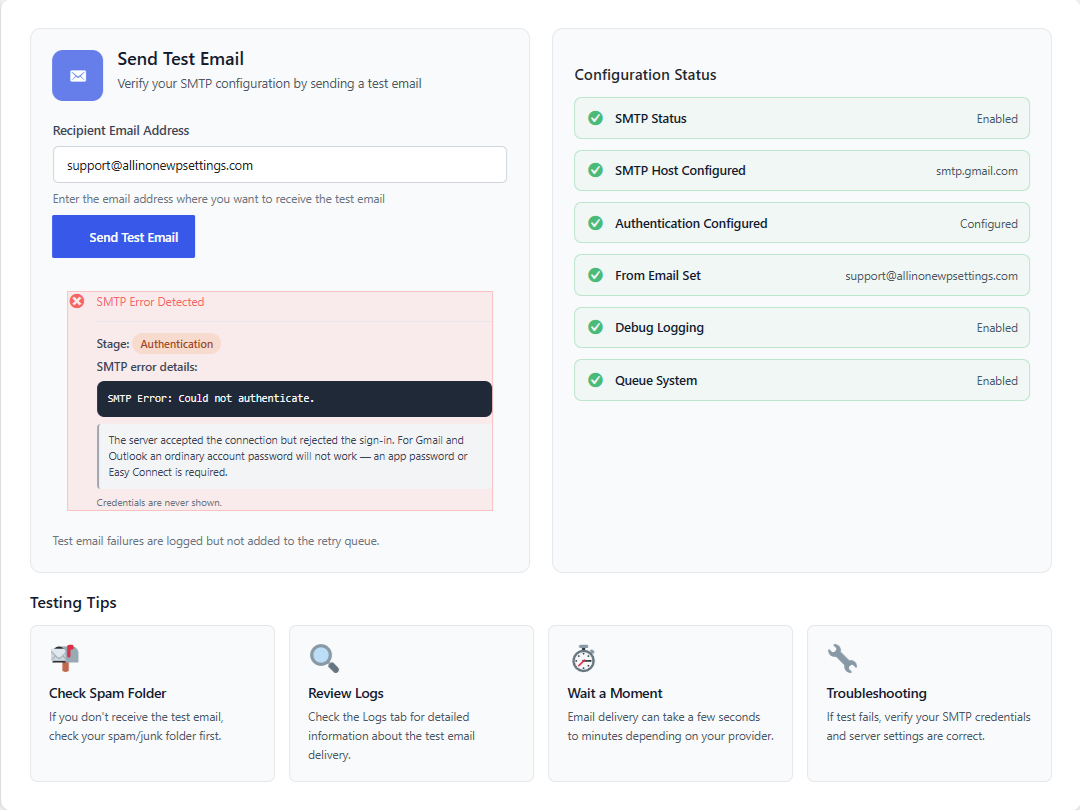Click the green check icon for Queue System
The height and width of the screenshot is (810, 1080).
596,380
